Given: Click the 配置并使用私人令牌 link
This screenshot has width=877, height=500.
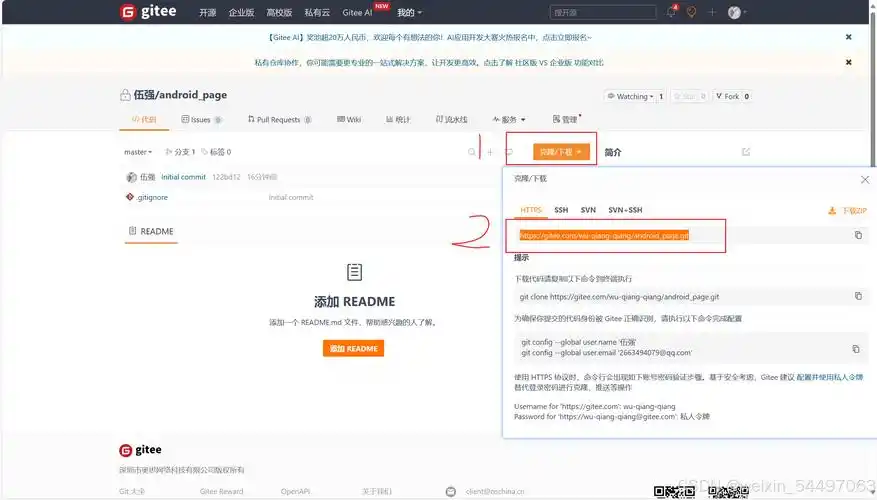Looking at the screenshot, I should [x=830, y=378].
